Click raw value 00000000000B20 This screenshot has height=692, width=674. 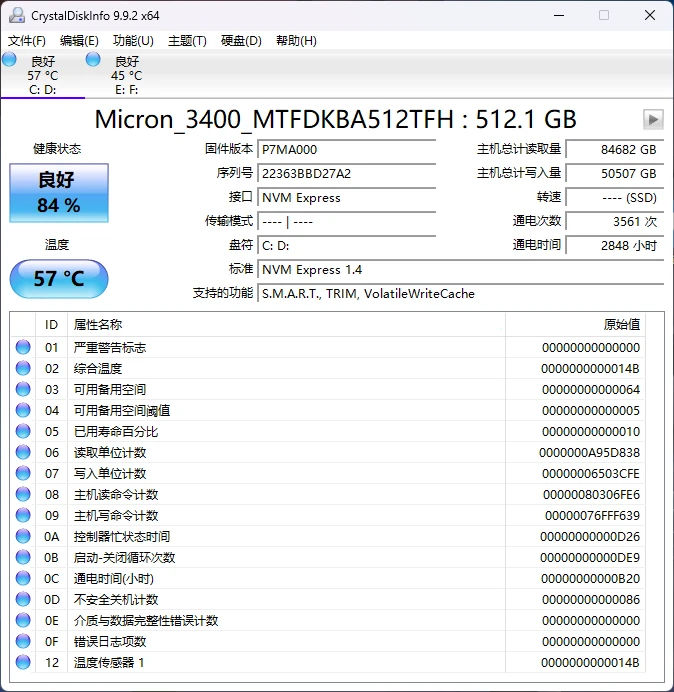coord(590,579)
